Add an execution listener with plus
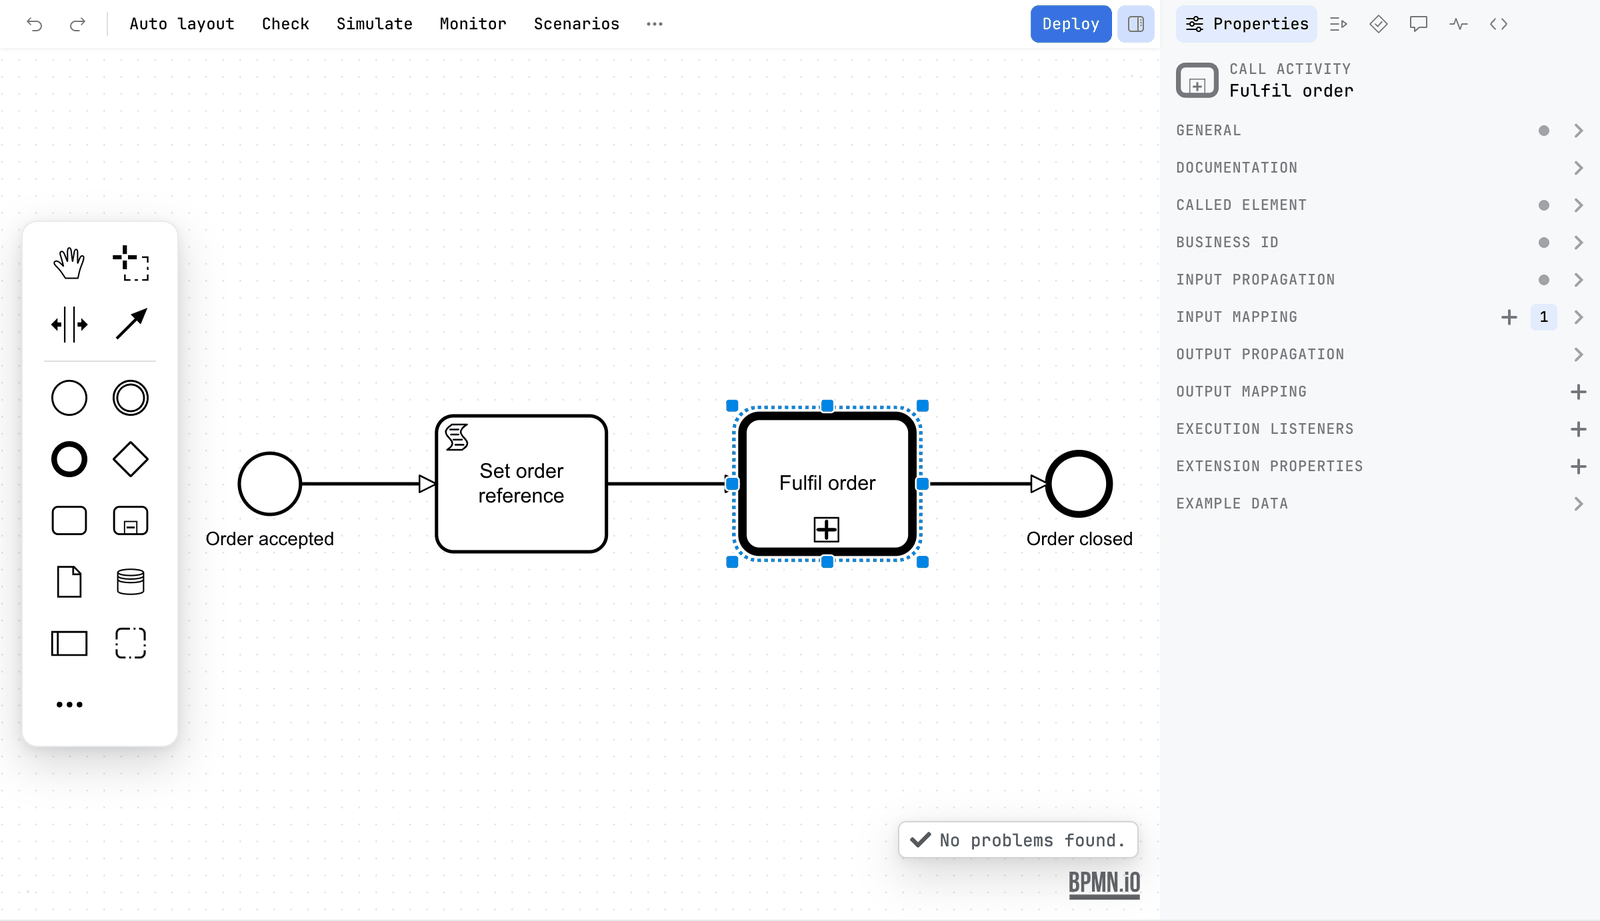 point(1578,429)
